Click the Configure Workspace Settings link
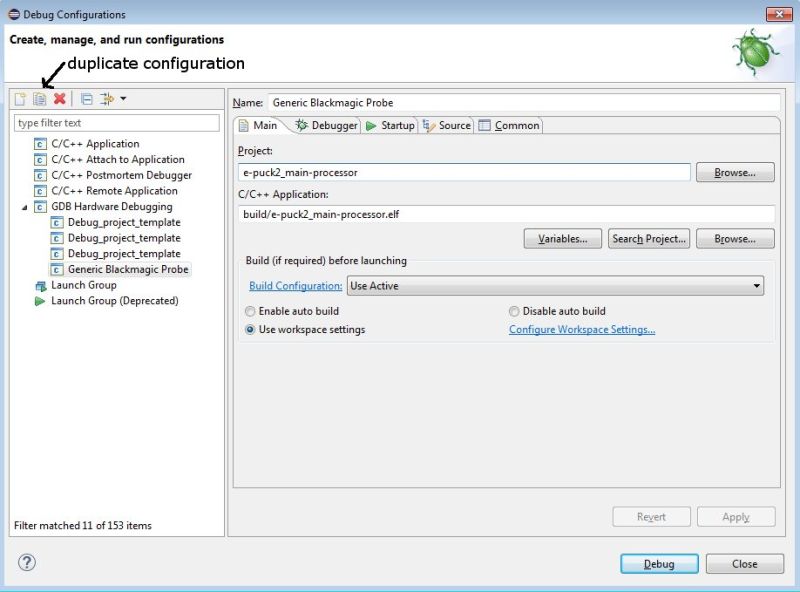The width and height of the screenshot is (800, 592). [581, 330]
